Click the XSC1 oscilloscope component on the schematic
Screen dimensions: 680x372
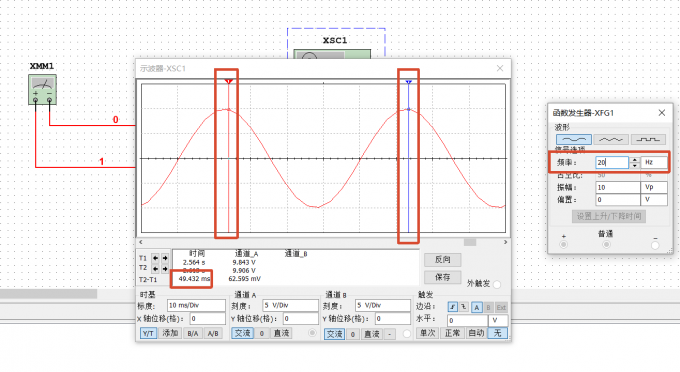(x=332, y=54)
